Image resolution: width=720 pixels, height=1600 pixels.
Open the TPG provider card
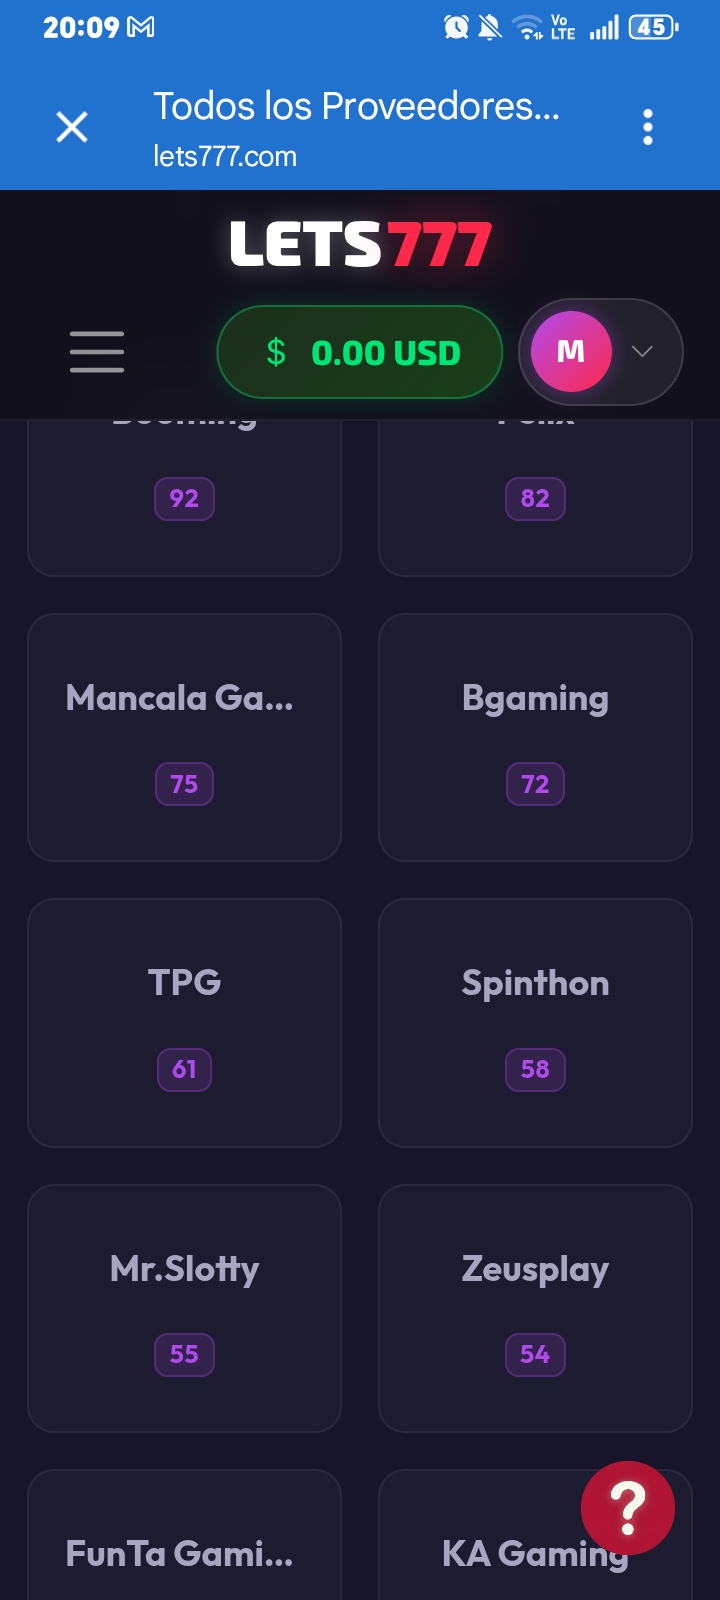184,1023
